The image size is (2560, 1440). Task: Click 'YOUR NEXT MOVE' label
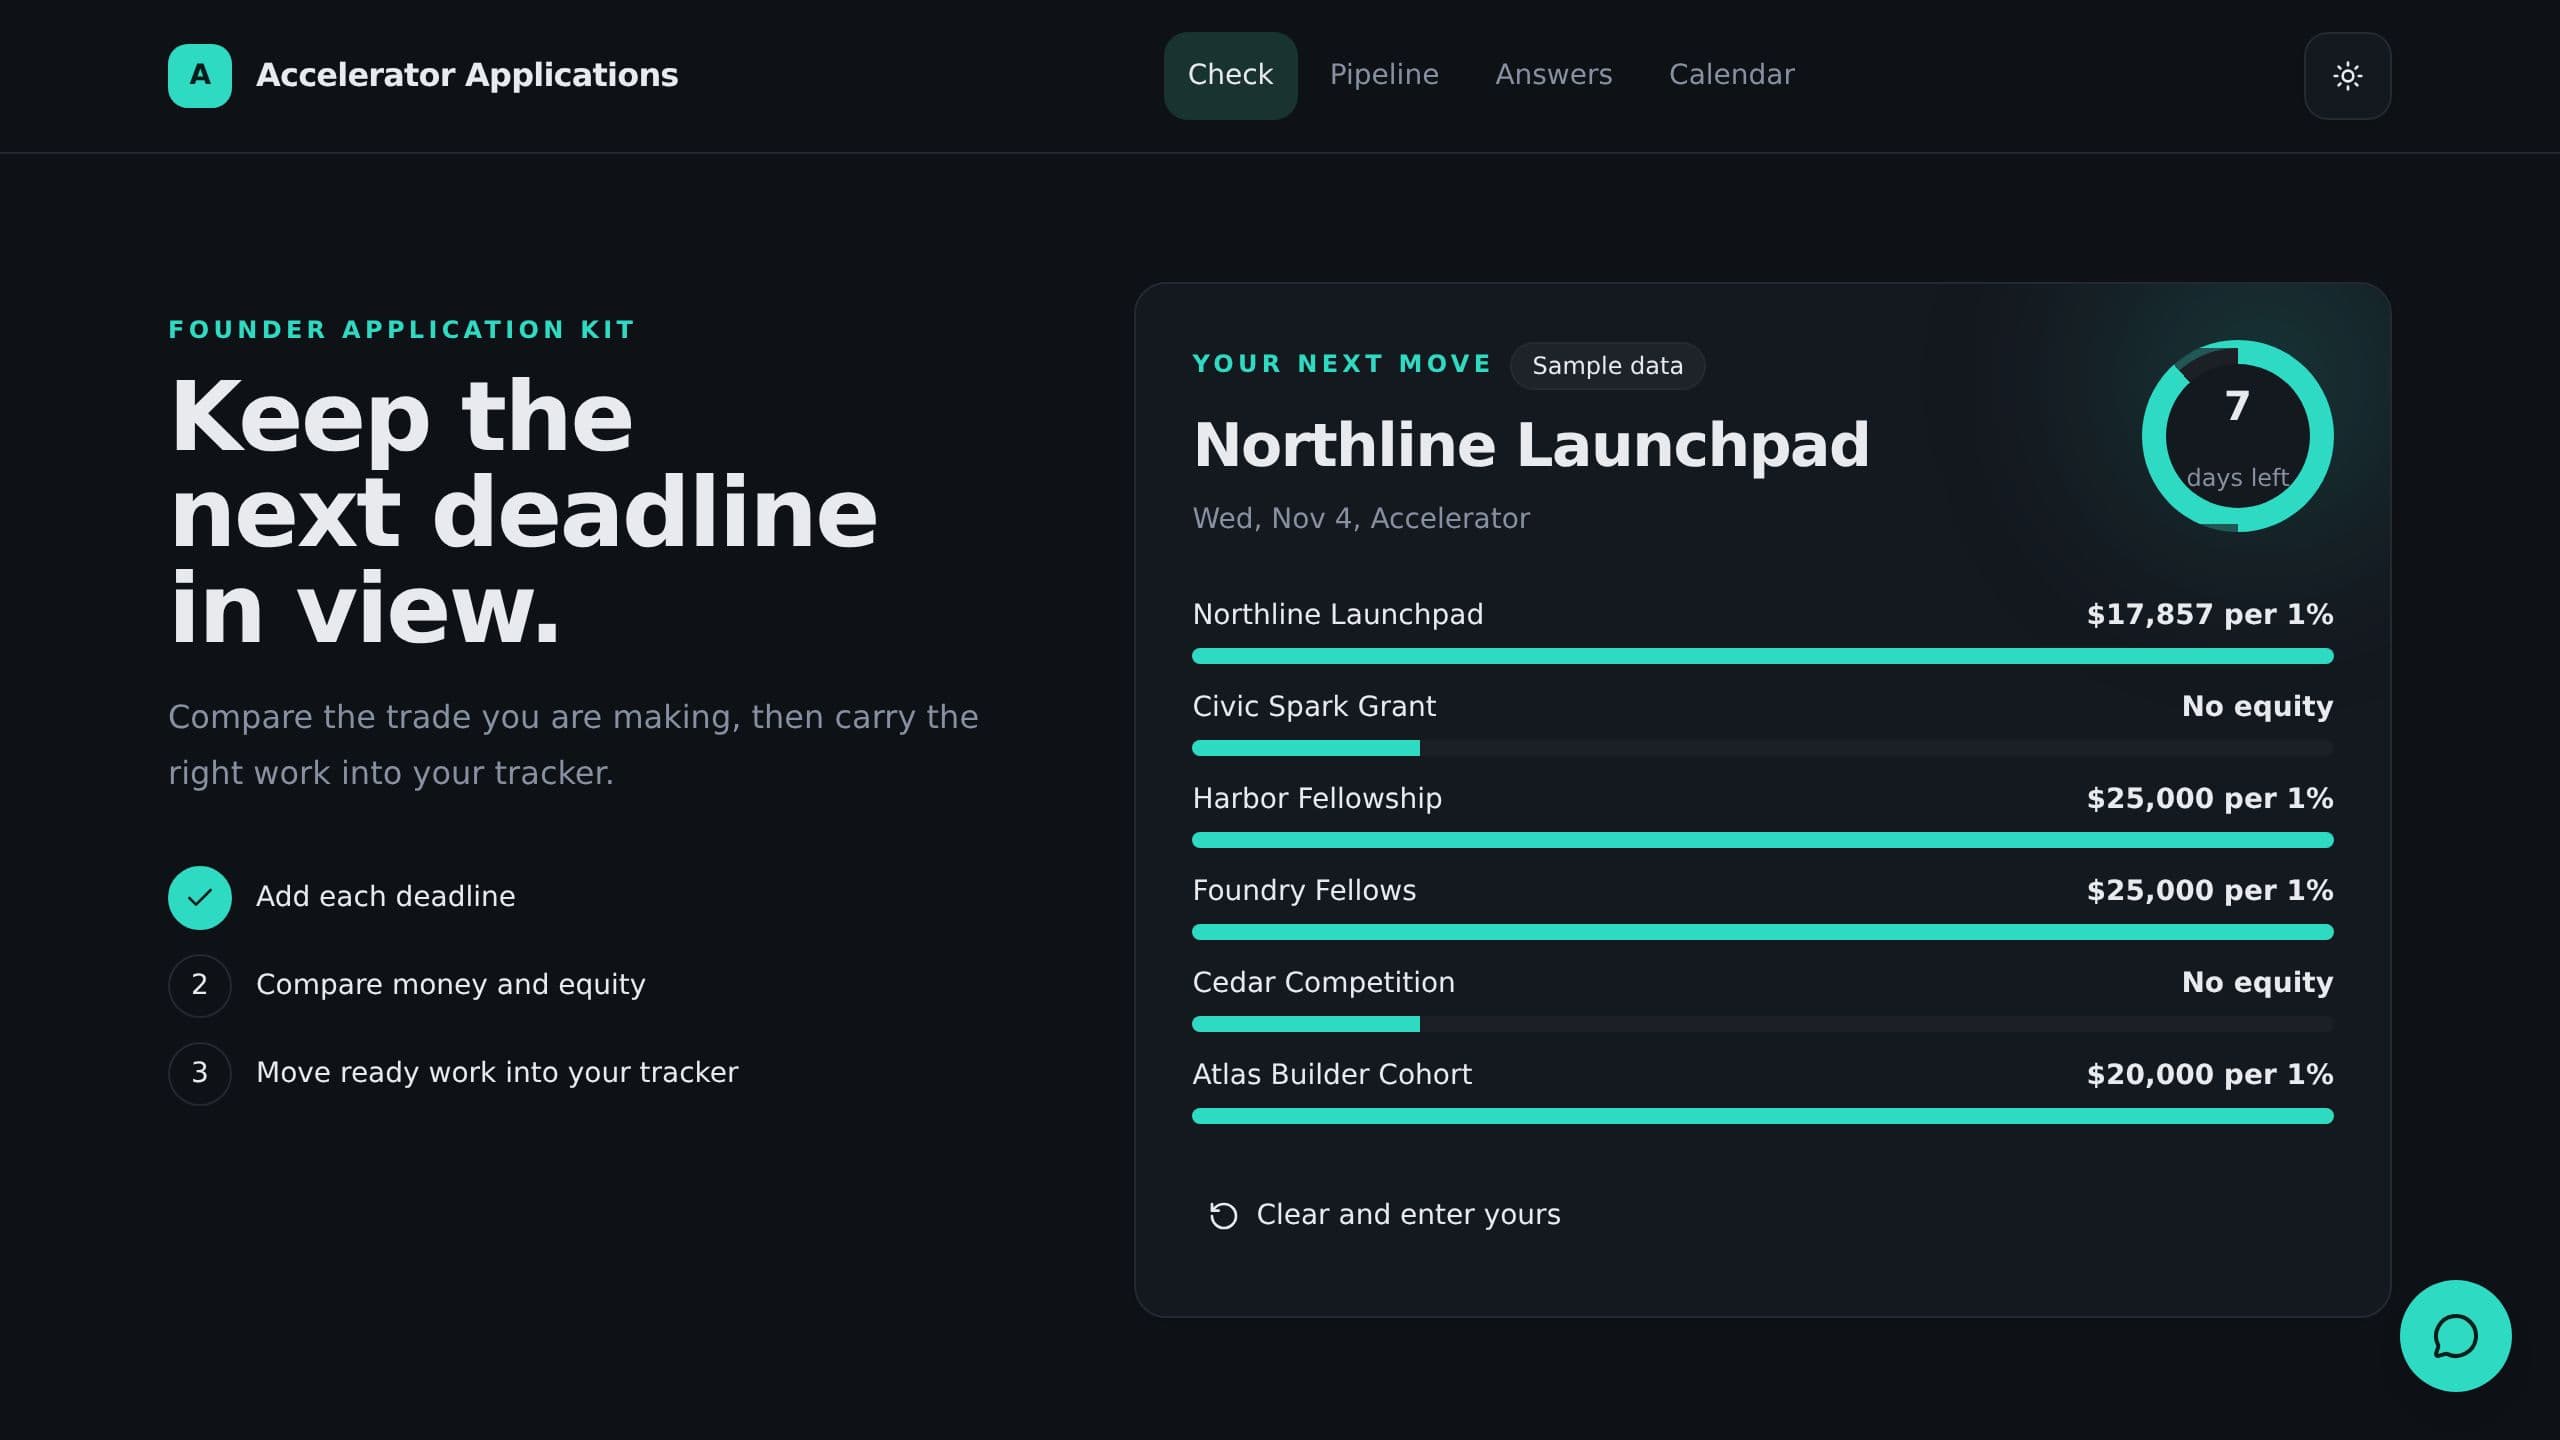[1341, 364]
